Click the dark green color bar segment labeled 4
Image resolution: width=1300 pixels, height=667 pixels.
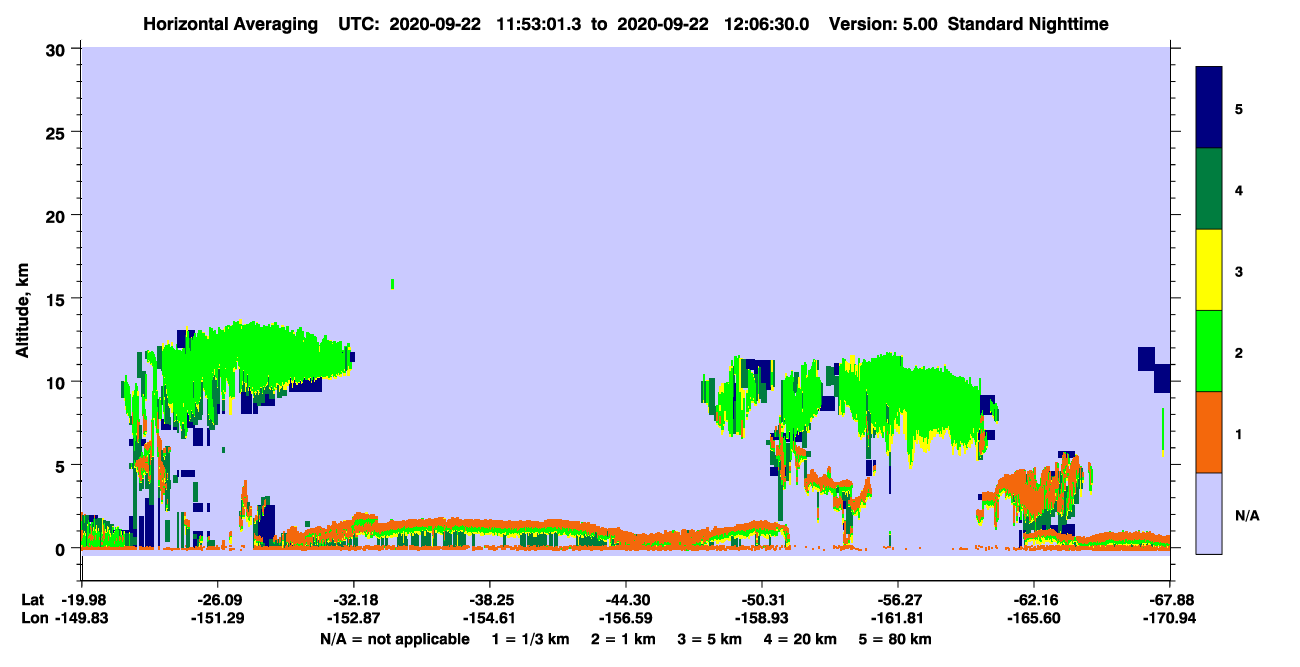click(x=1209, y=189)
